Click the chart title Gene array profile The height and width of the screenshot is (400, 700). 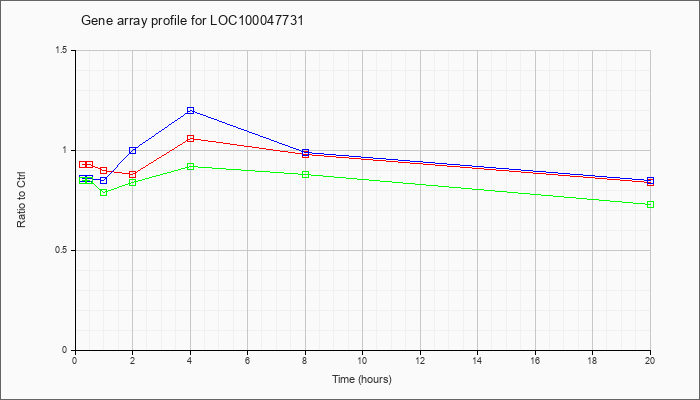(x=192, y=21)
